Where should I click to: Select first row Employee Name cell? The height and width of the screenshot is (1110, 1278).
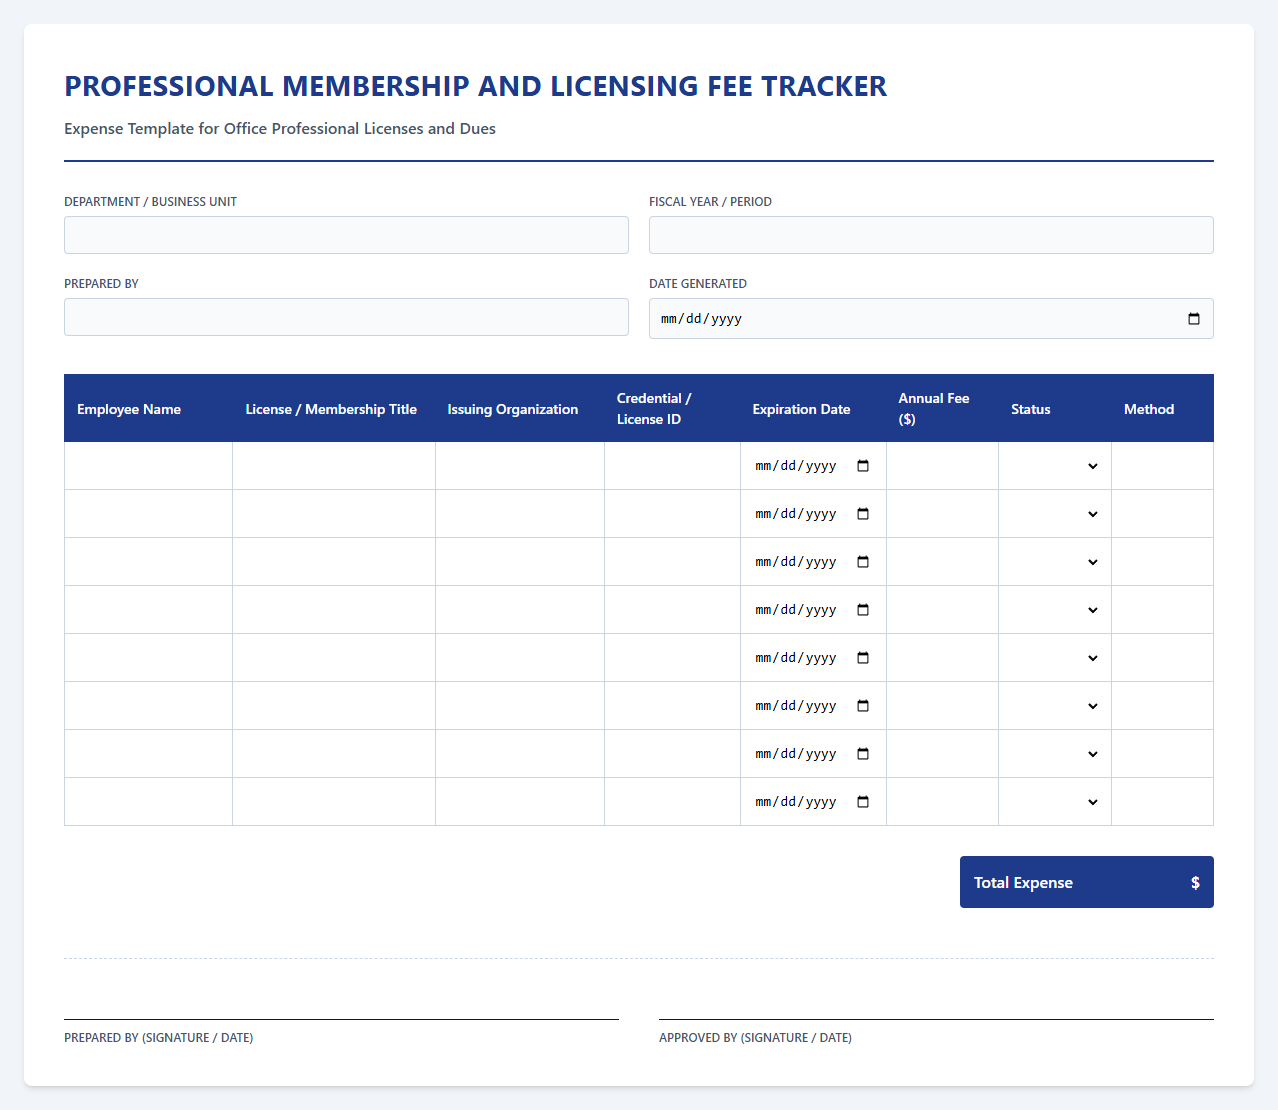pyautogui.click(x=148, y=466)
